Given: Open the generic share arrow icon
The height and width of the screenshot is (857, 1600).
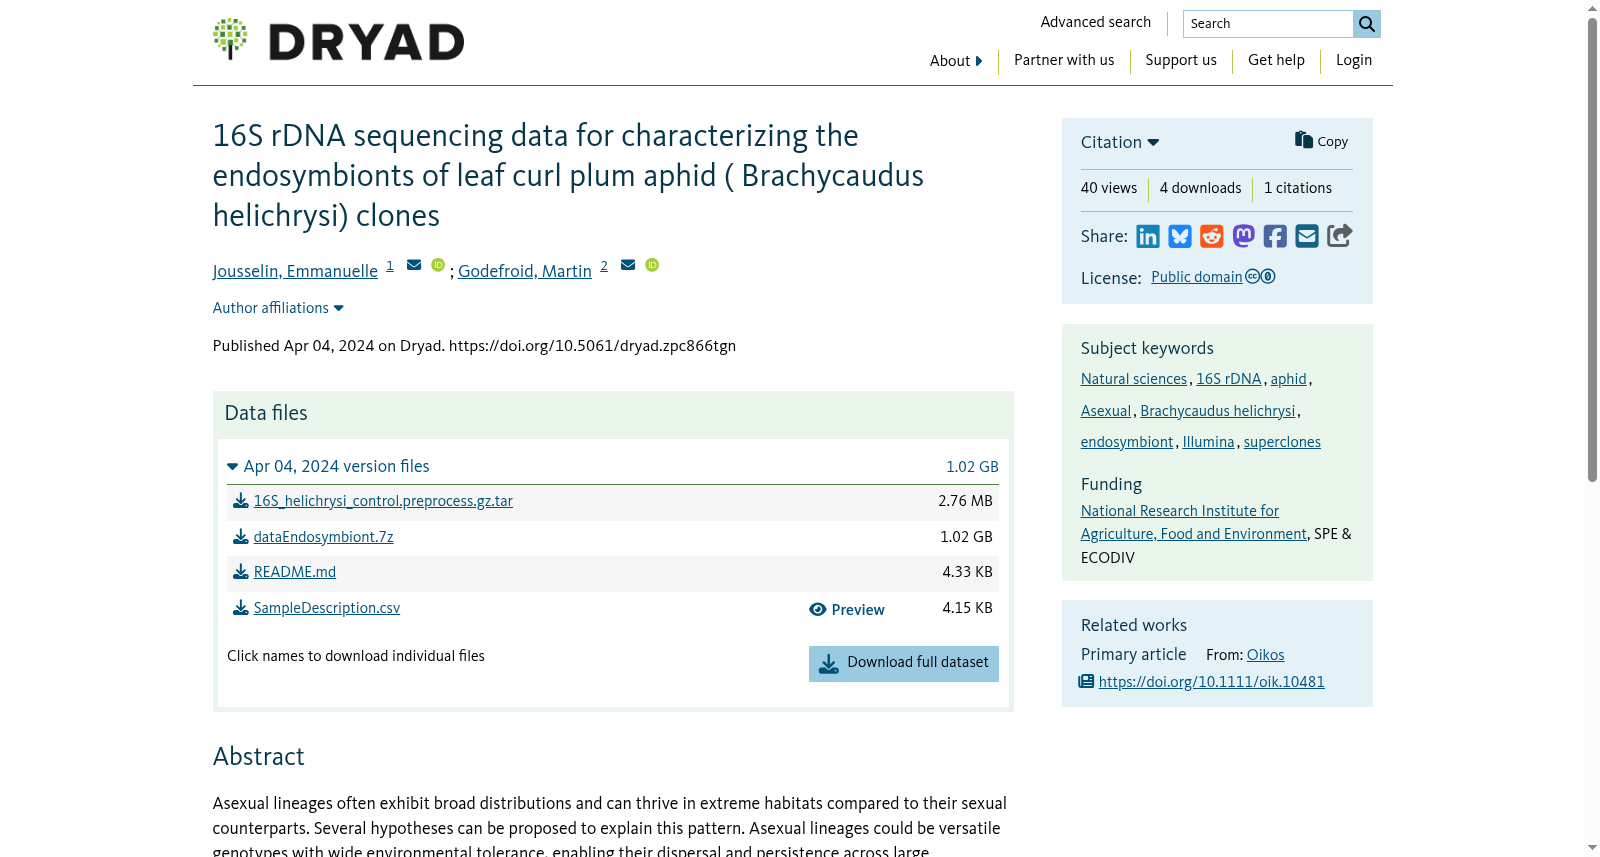Looking at the screenshot, I should [1340, 235].
